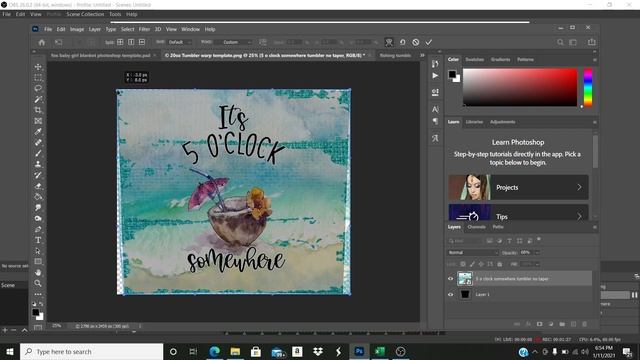Toggle lock all padlock icon
The width and height of the screenshot is (640, 360).
pos(500,264)
